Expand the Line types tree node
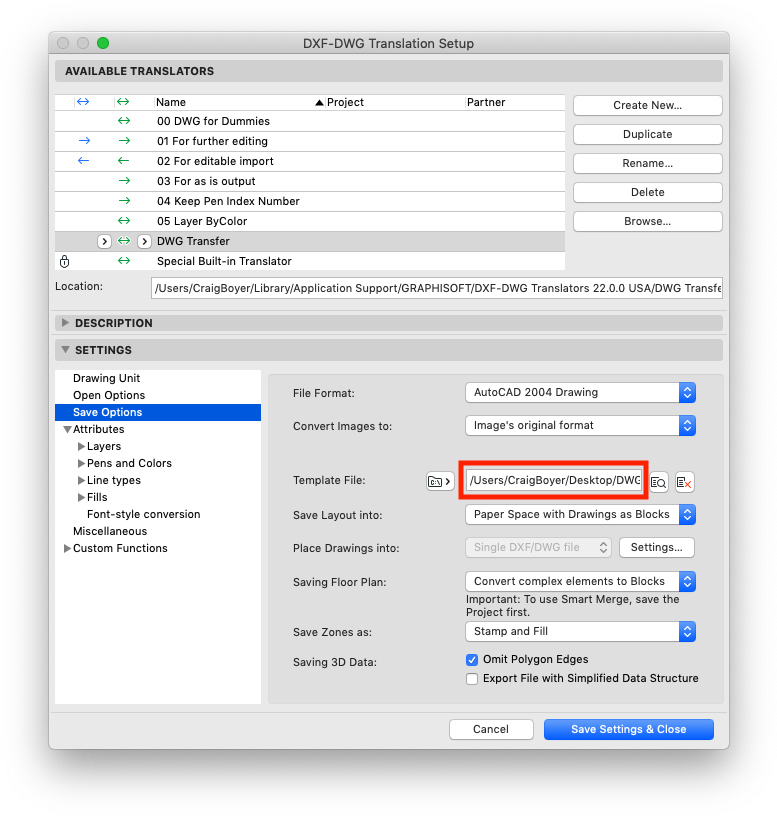Viewport: 777px width, 816px height. pos(81,480)
